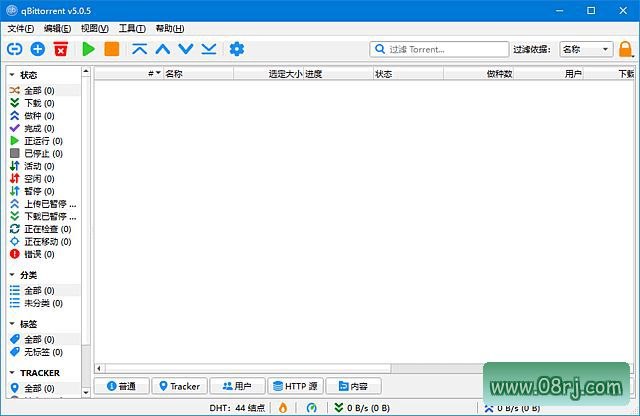This screenshot has width=640, height=416.
Task: Collapse the 状态 section
Action: pos(12,75)
